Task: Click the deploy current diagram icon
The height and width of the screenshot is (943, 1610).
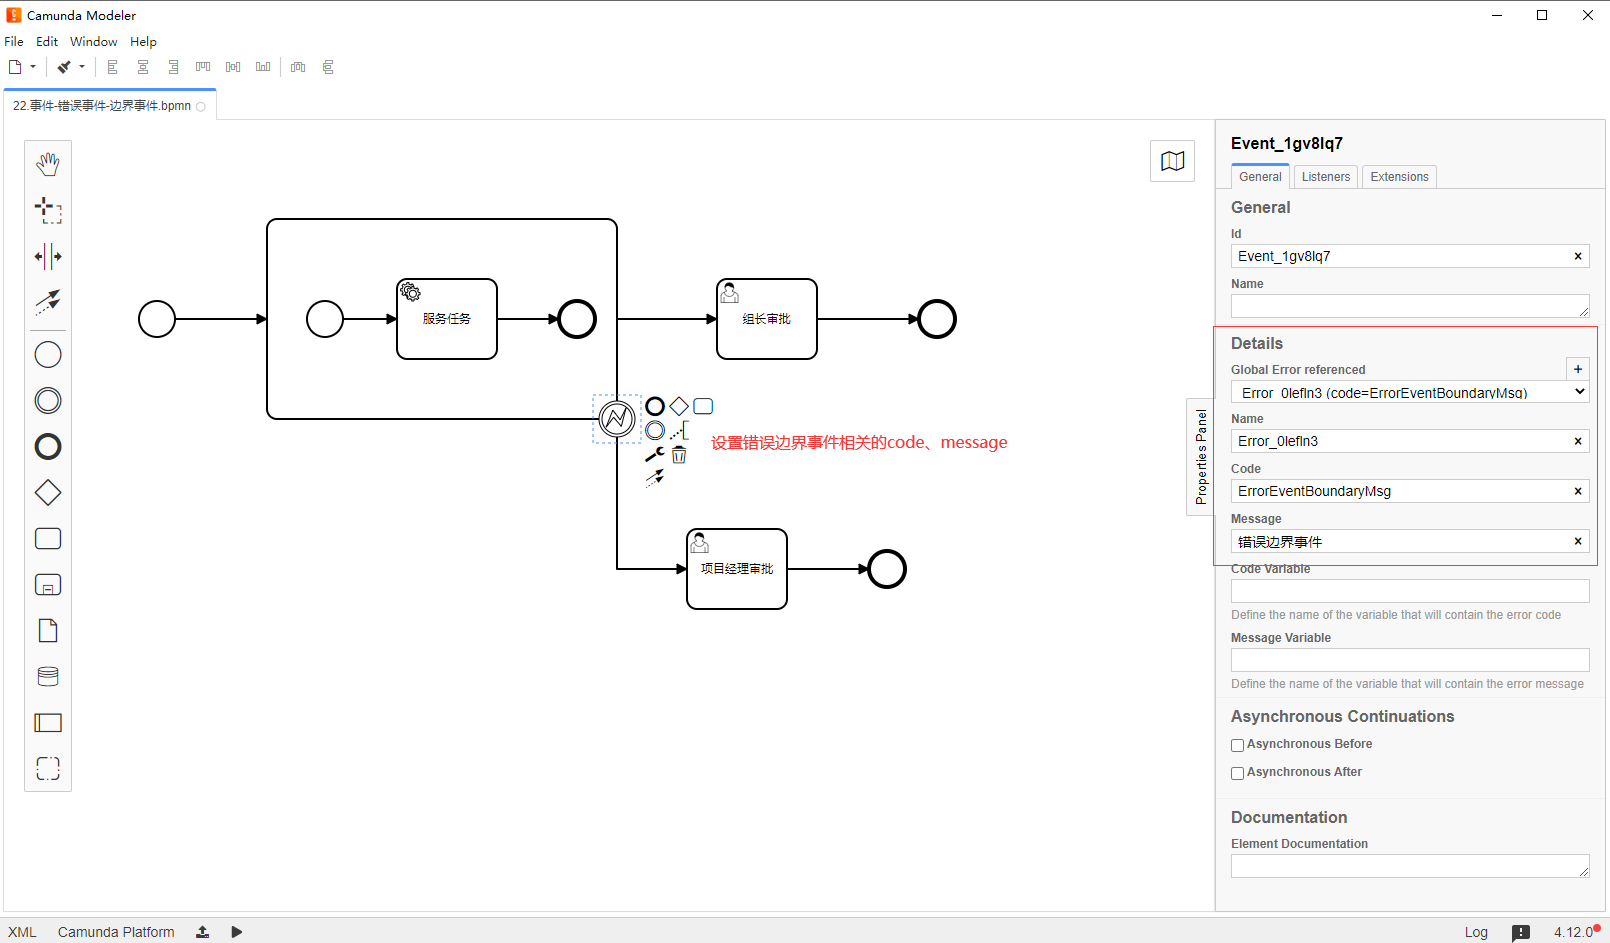Action: tap(202, 932)
